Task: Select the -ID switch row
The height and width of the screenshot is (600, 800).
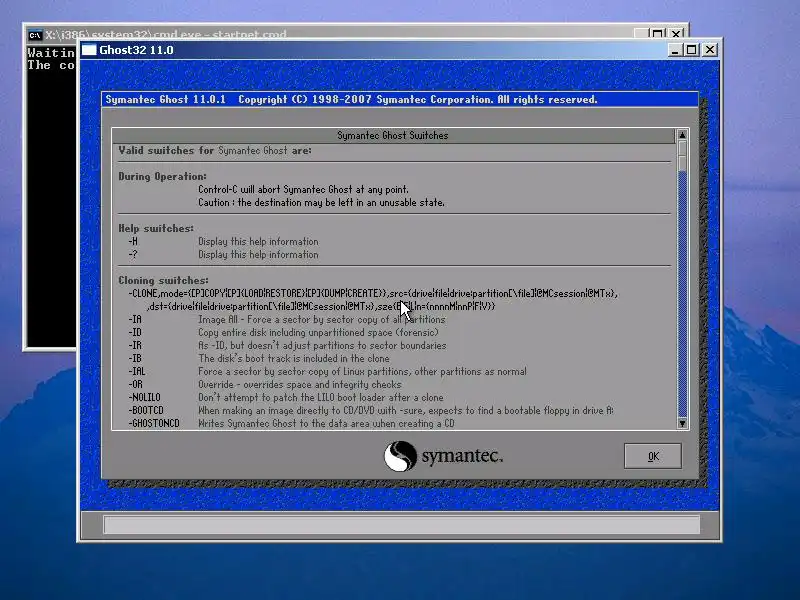Action: click(x=283, y=333)
